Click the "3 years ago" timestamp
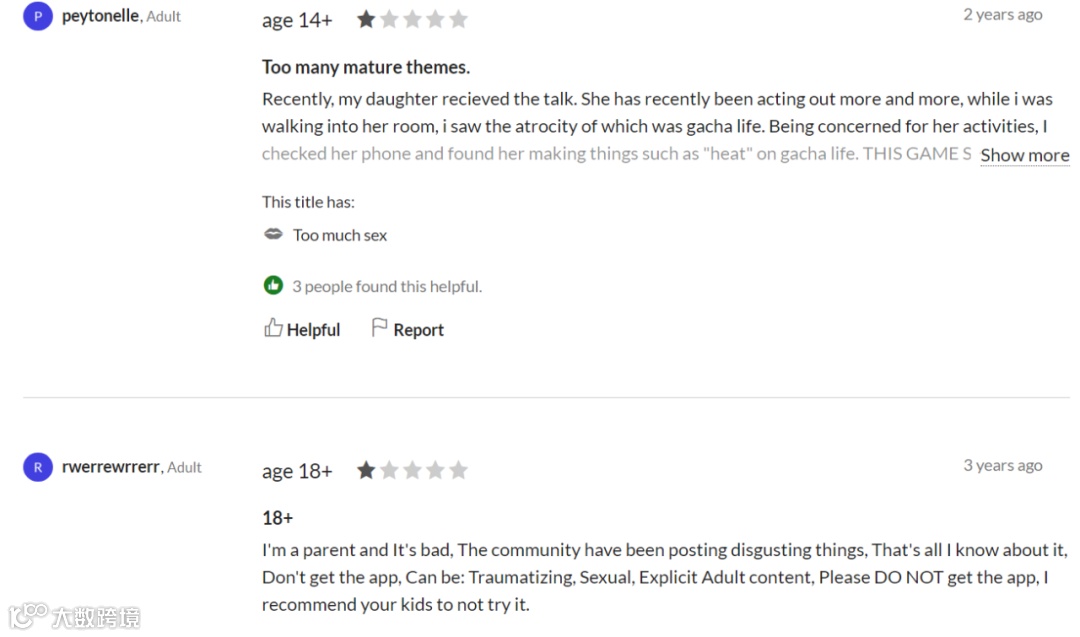The image size is (1080, 637). 1002,465
